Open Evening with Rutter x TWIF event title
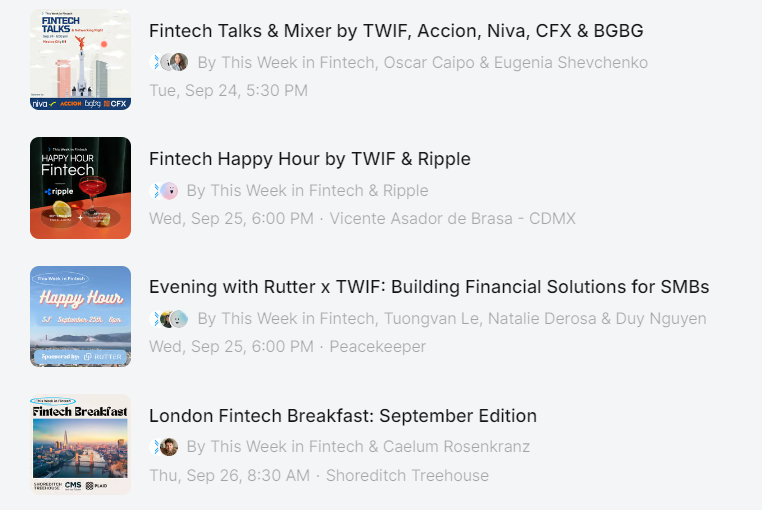Viewport: 762px width, 510px height. (429, 287)
